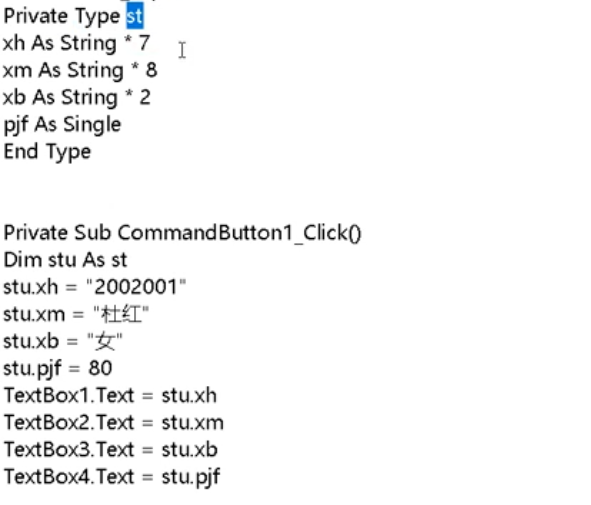Click 'stu.xh' on the TextBox1 line
The image size is (591, 505).
tap(189, 395)
